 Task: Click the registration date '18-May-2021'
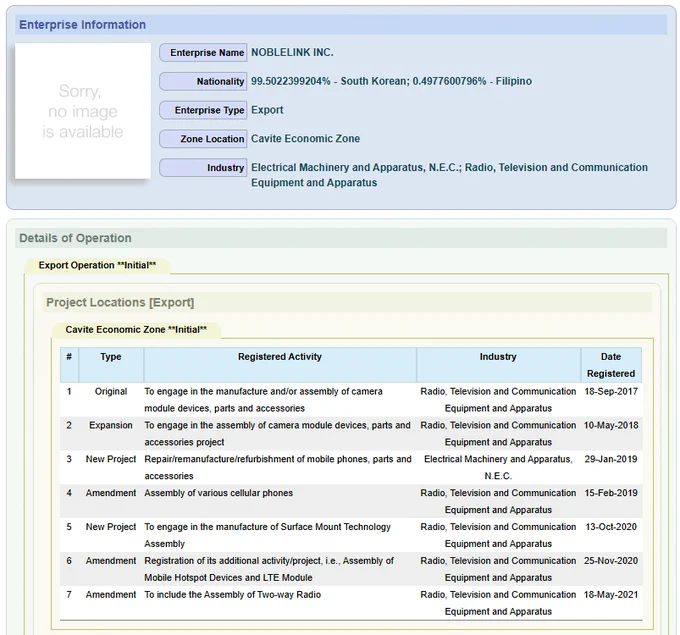[x=611, y=594]
